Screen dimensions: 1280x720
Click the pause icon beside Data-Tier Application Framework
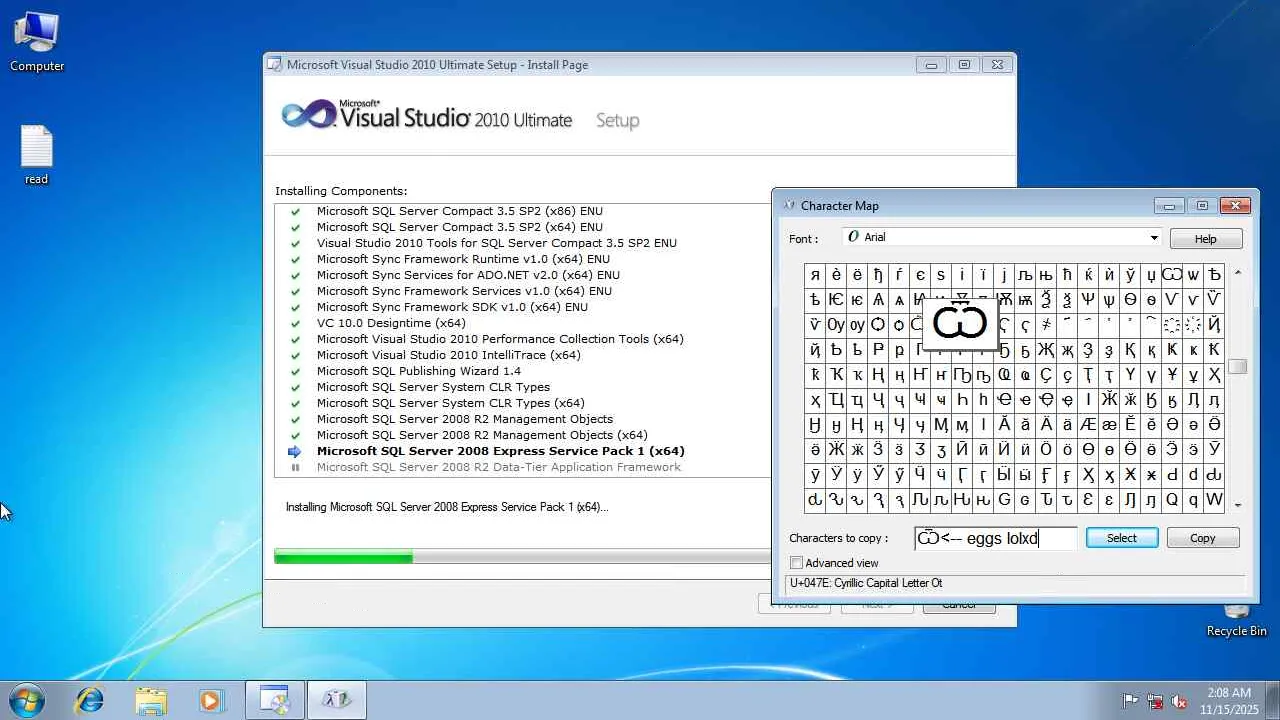point(295,468)
